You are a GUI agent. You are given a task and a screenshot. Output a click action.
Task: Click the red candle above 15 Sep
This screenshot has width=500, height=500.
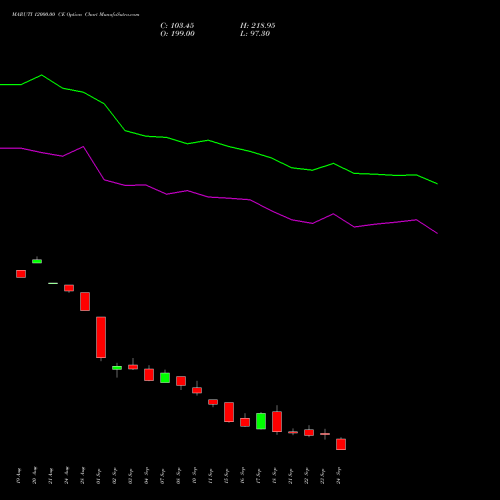pyautogui.click(x=229, y=412)
